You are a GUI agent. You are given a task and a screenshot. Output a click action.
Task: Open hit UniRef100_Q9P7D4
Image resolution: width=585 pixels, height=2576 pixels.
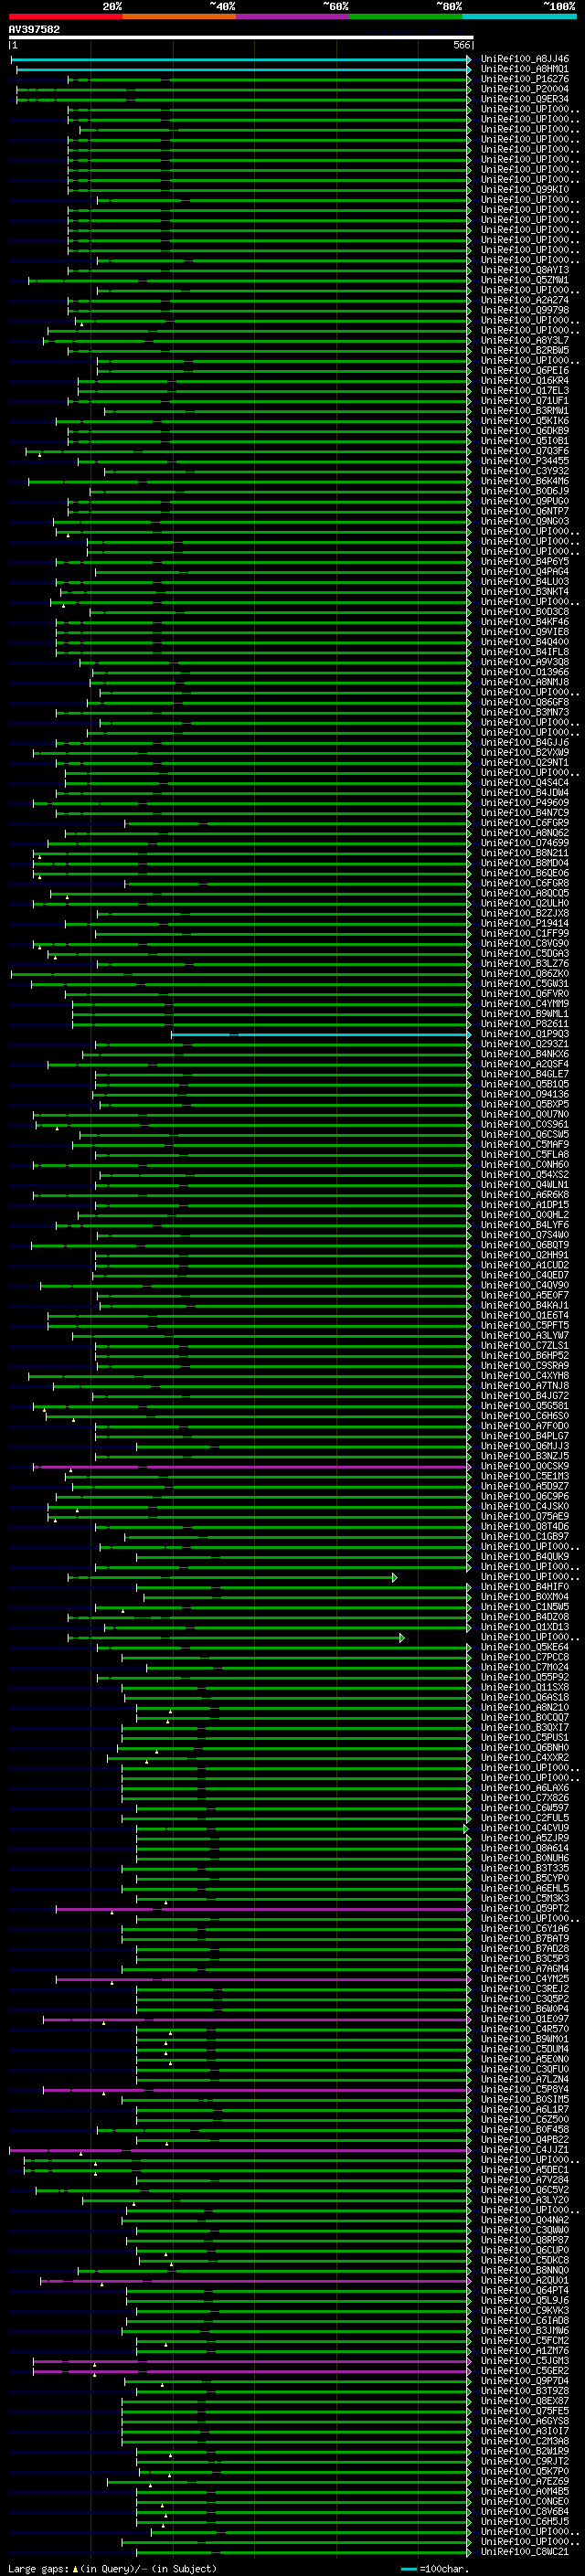tap(524, 2380)
